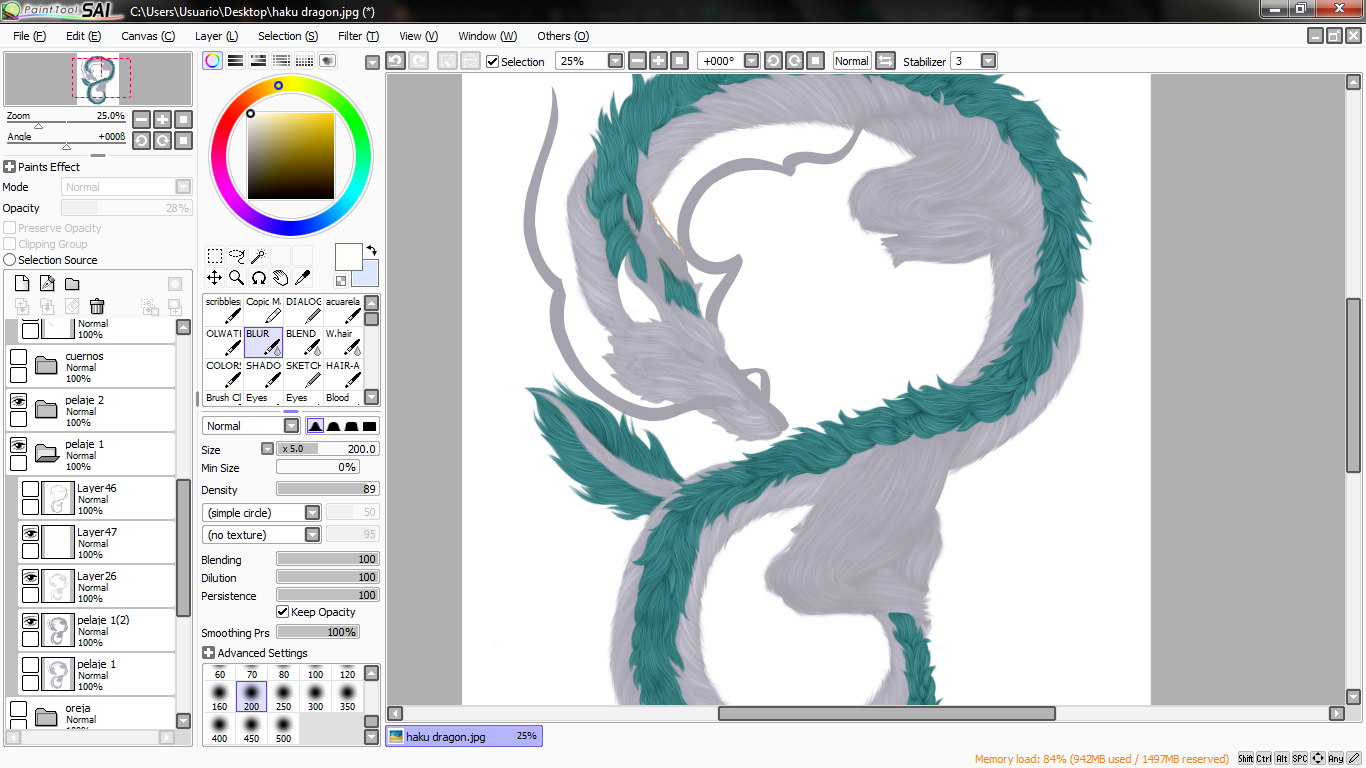Flip the canvas view horizontally

click(x=885, y=61)
